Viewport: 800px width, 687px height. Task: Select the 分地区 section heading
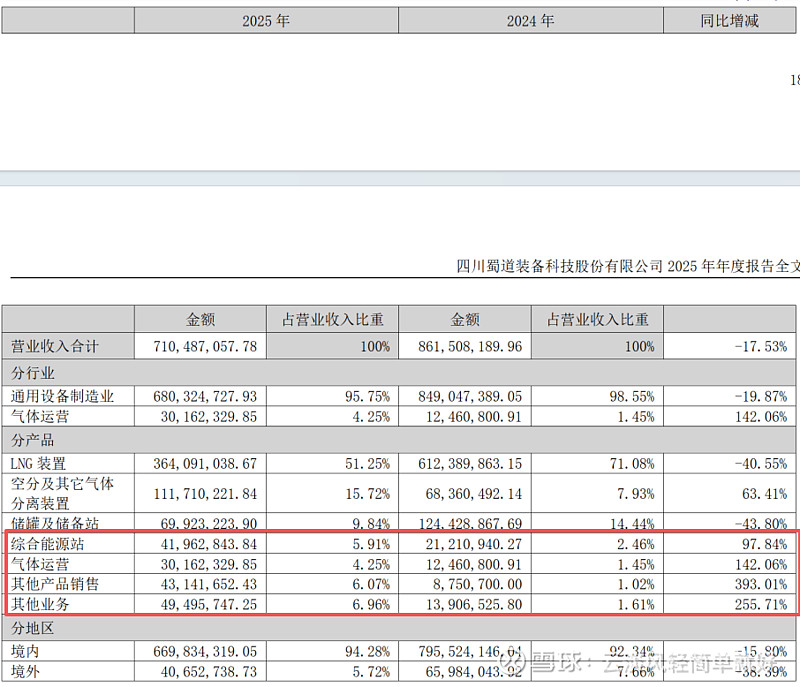pos(33,628)
